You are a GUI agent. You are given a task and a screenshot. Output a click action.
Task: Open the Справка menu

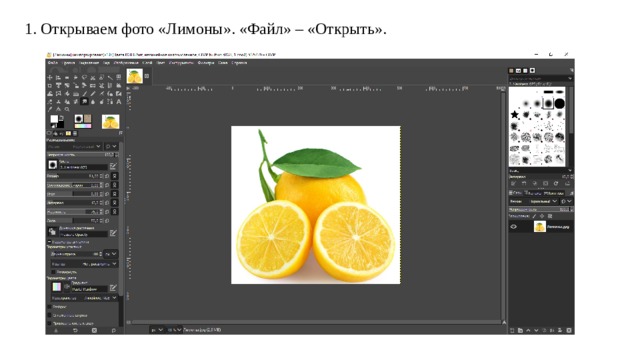(239, 63)
